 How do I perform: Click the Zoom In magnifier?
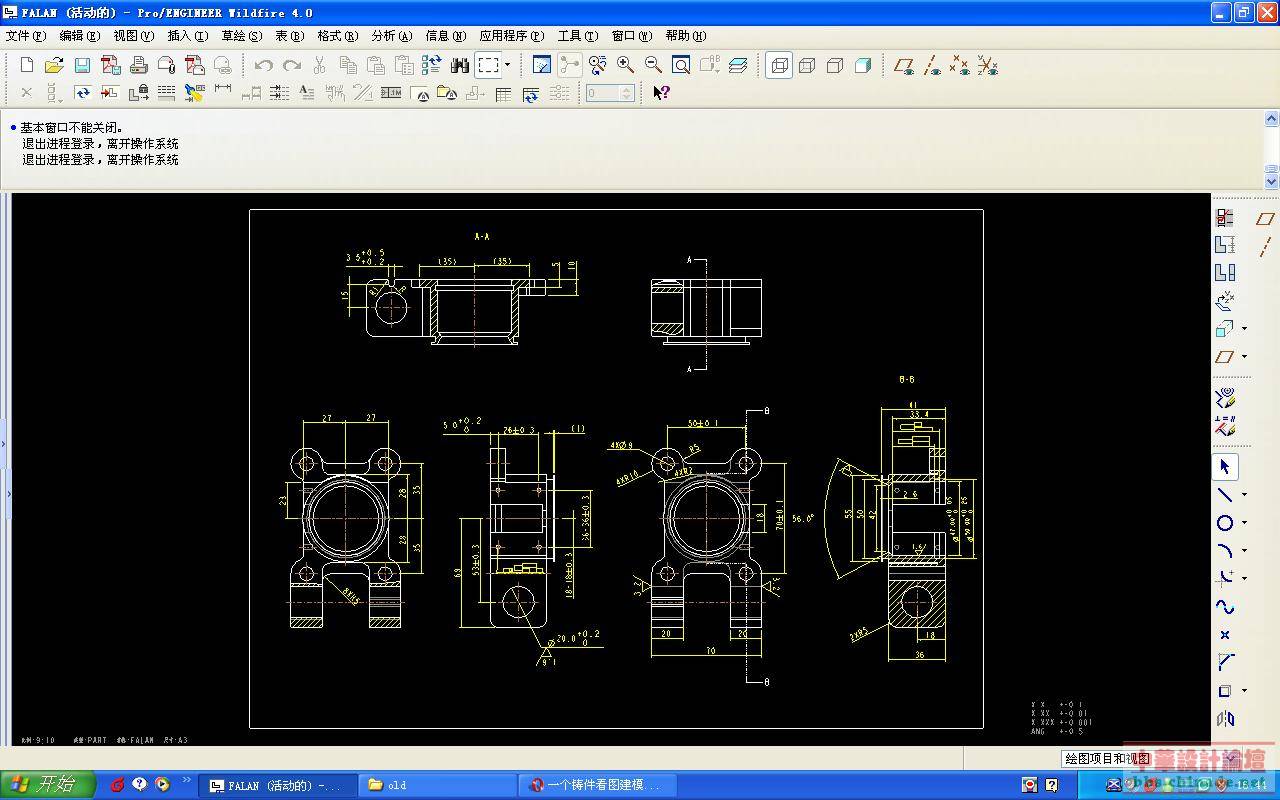point(625,65)
